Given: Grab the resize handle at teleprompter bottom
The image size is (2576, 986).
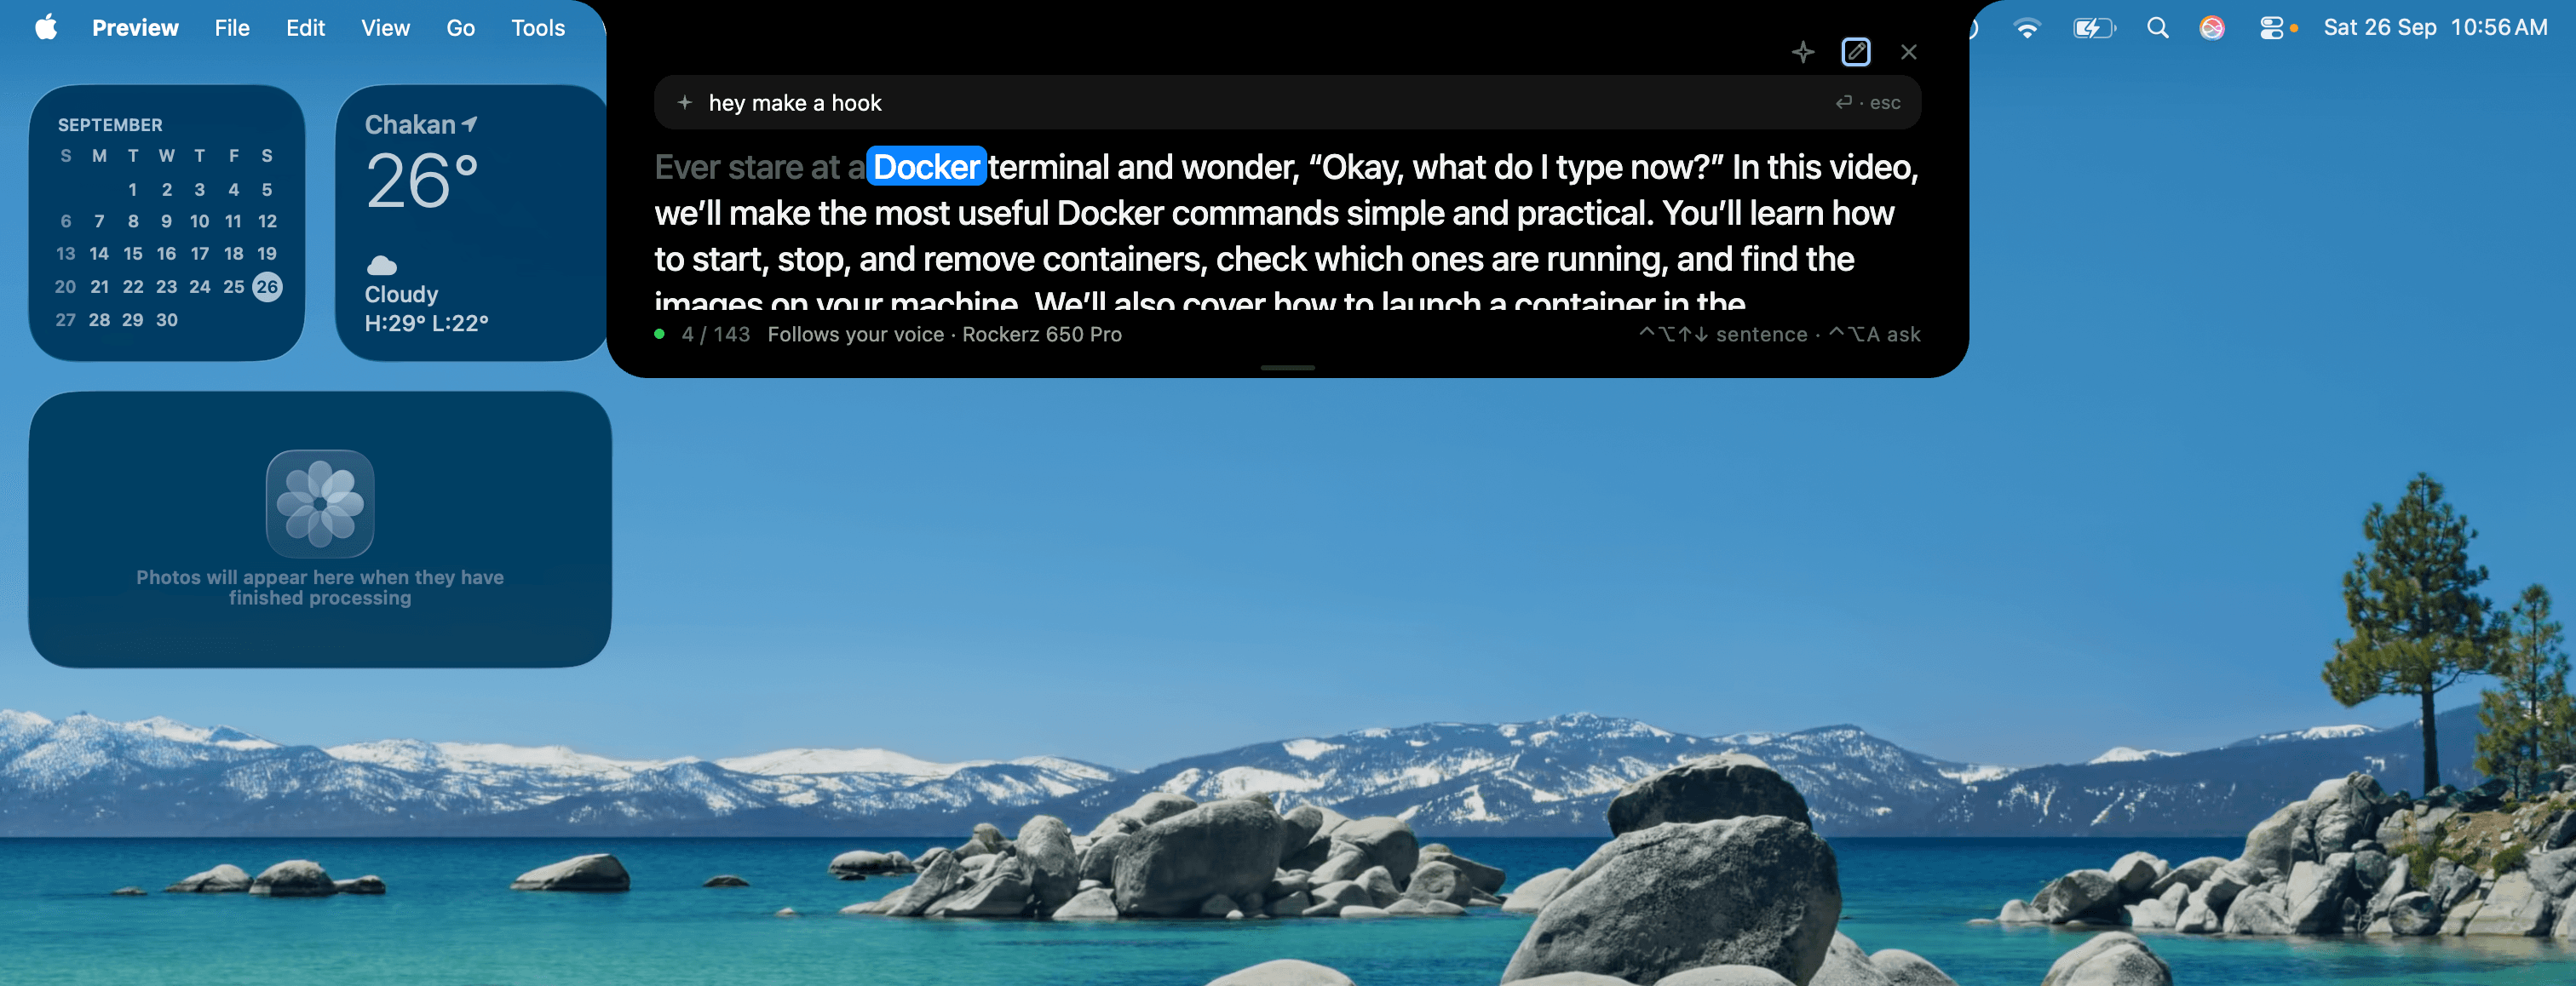Looking at the screenshot, I should click(x=1287, y=367).
